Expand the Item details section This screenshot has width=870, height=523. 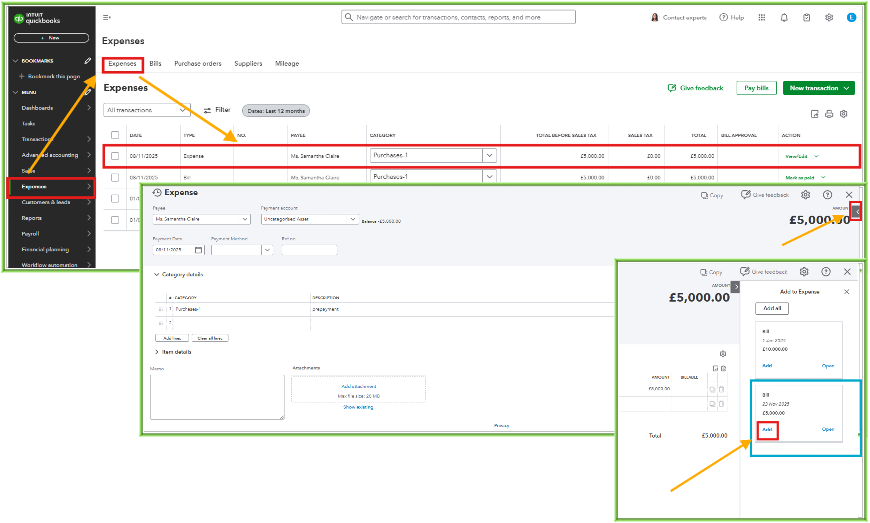(156, 352)
